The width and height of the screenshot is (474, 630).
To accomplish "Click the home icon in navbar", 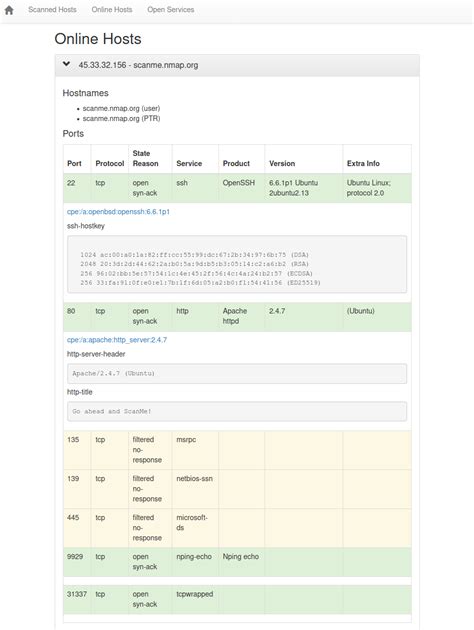I will [9, 10].
